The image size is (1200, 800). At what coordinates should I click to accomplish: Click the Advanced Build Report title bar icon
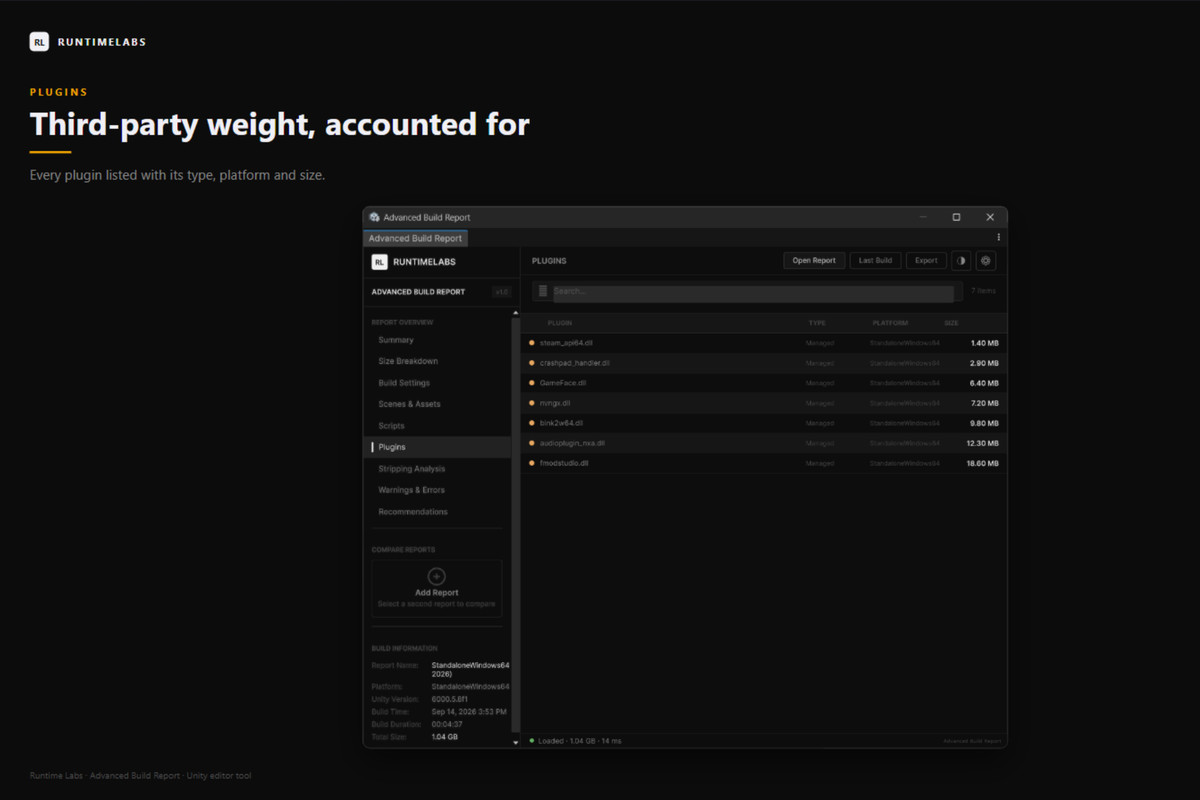374,217
